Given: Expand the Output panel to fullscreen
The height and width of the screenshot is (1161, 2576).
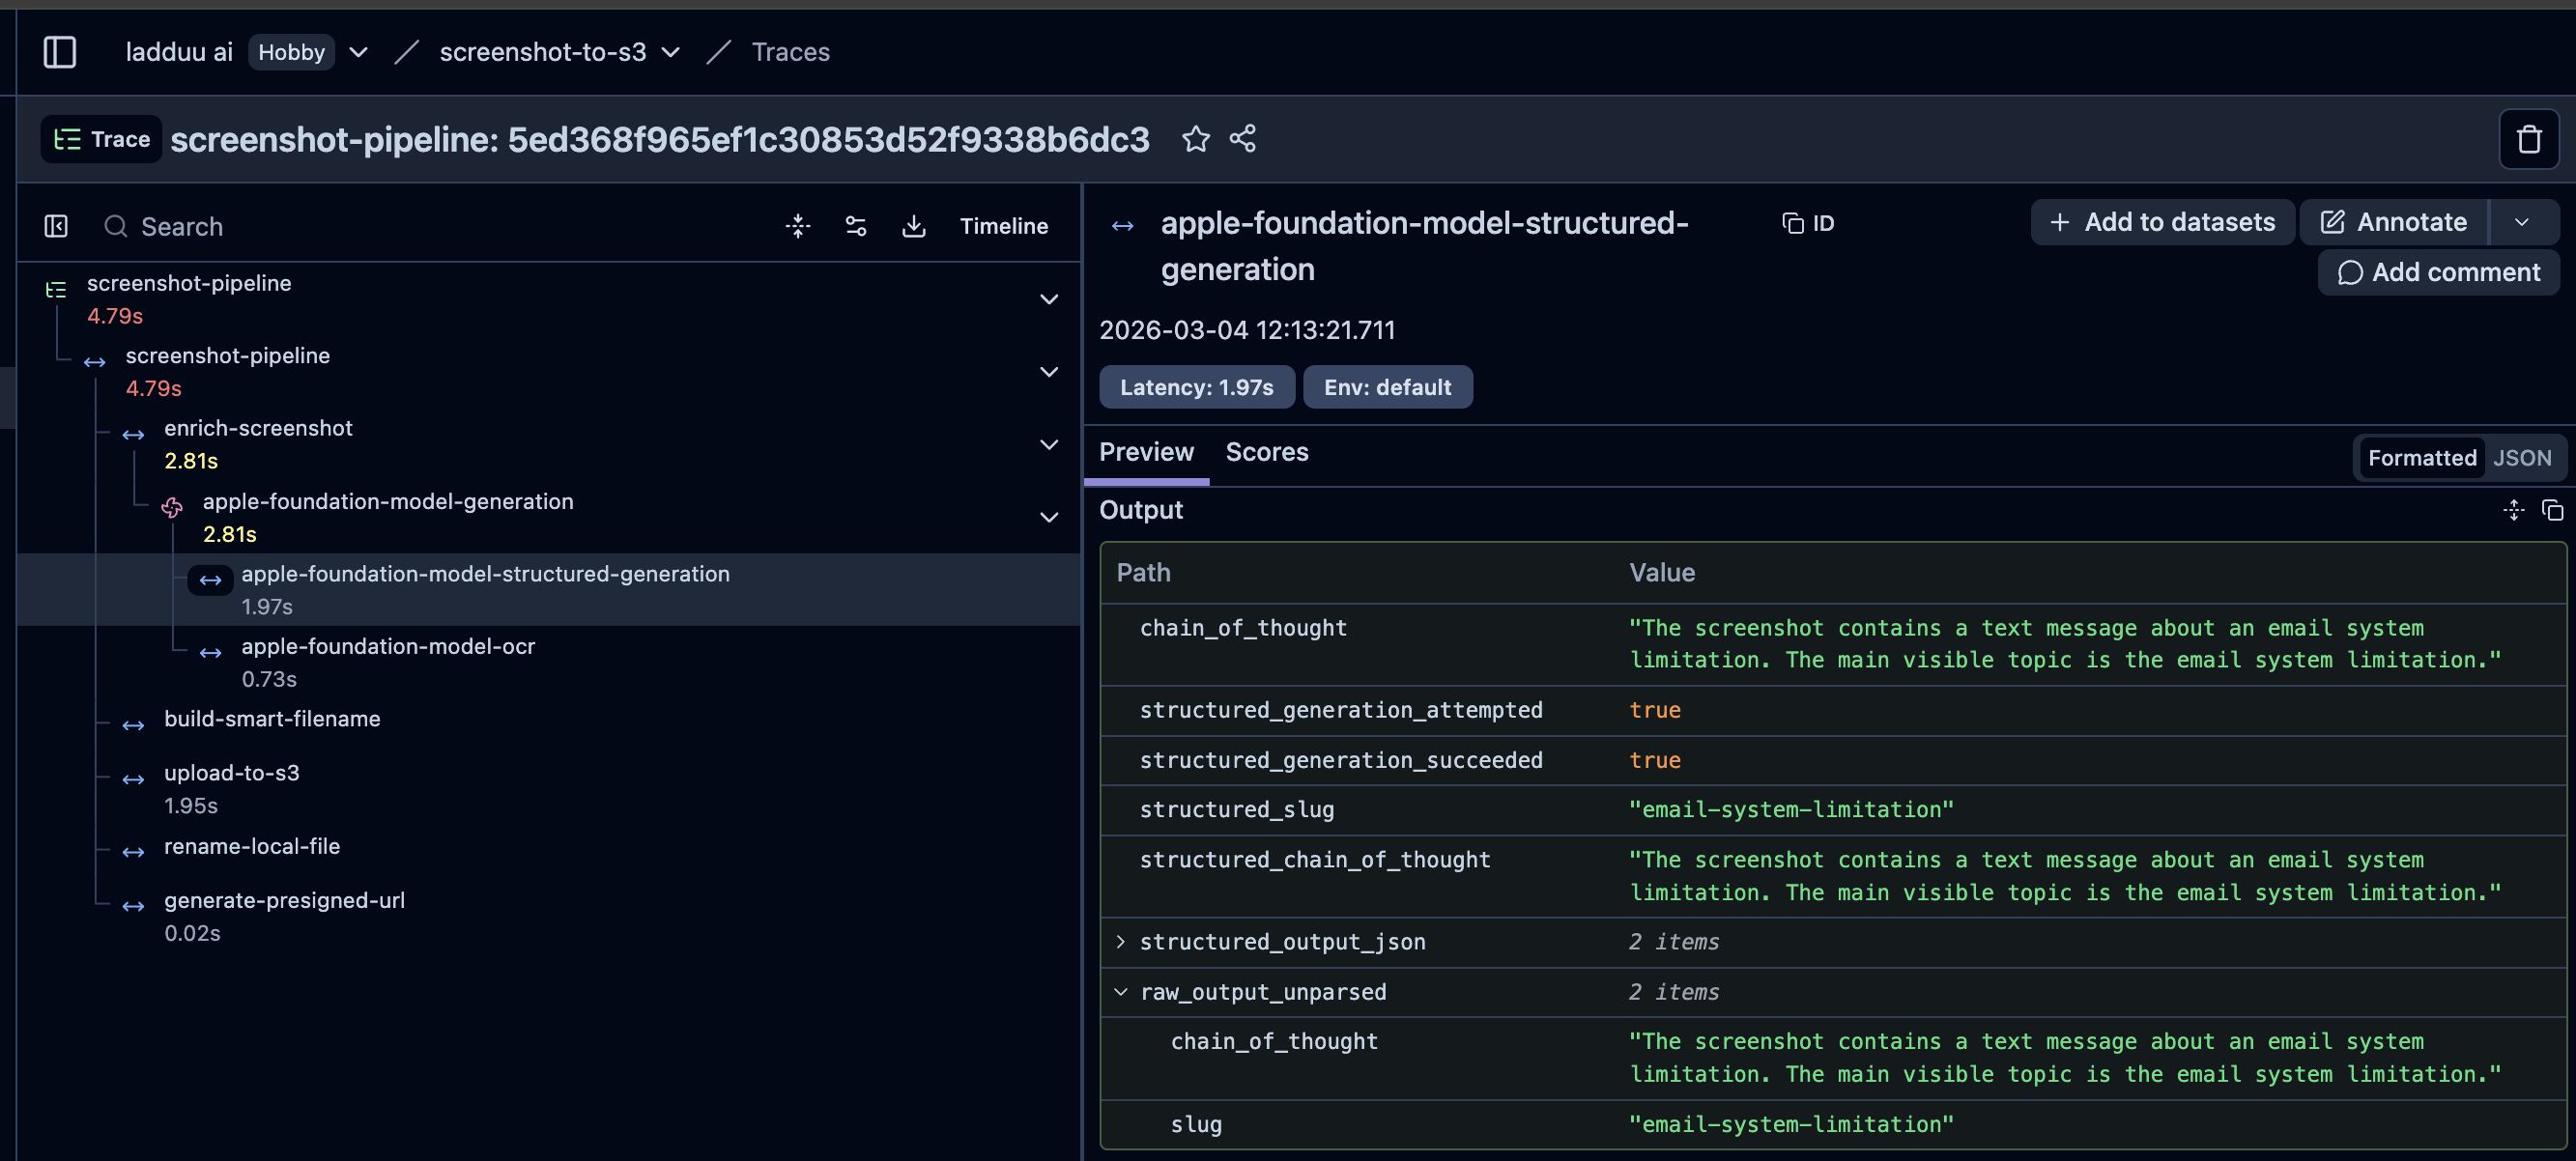Looking at the screenshot, I should 2513,510.
